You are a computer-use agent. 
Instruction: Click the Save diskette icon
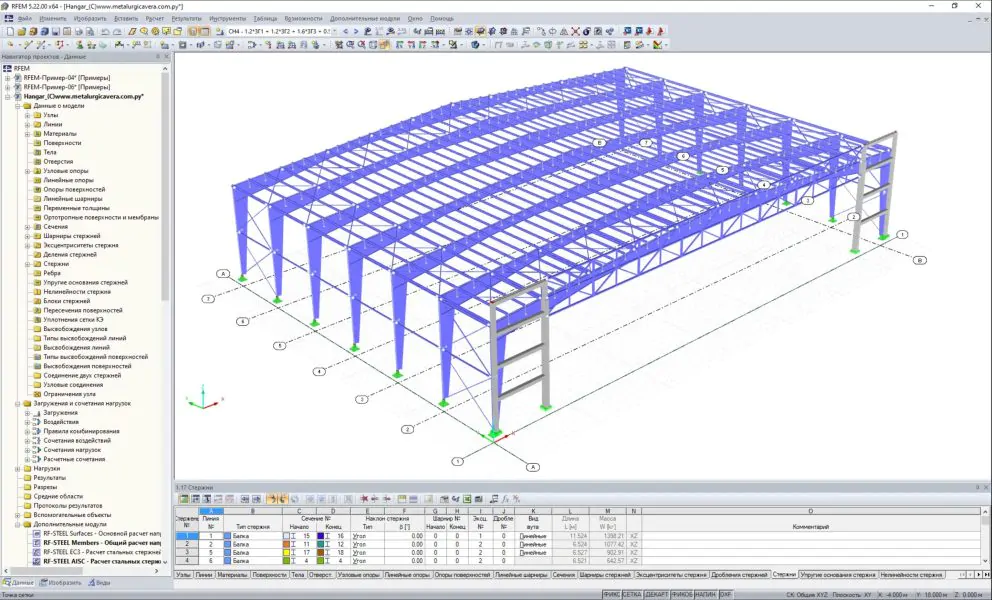point(56,31)
